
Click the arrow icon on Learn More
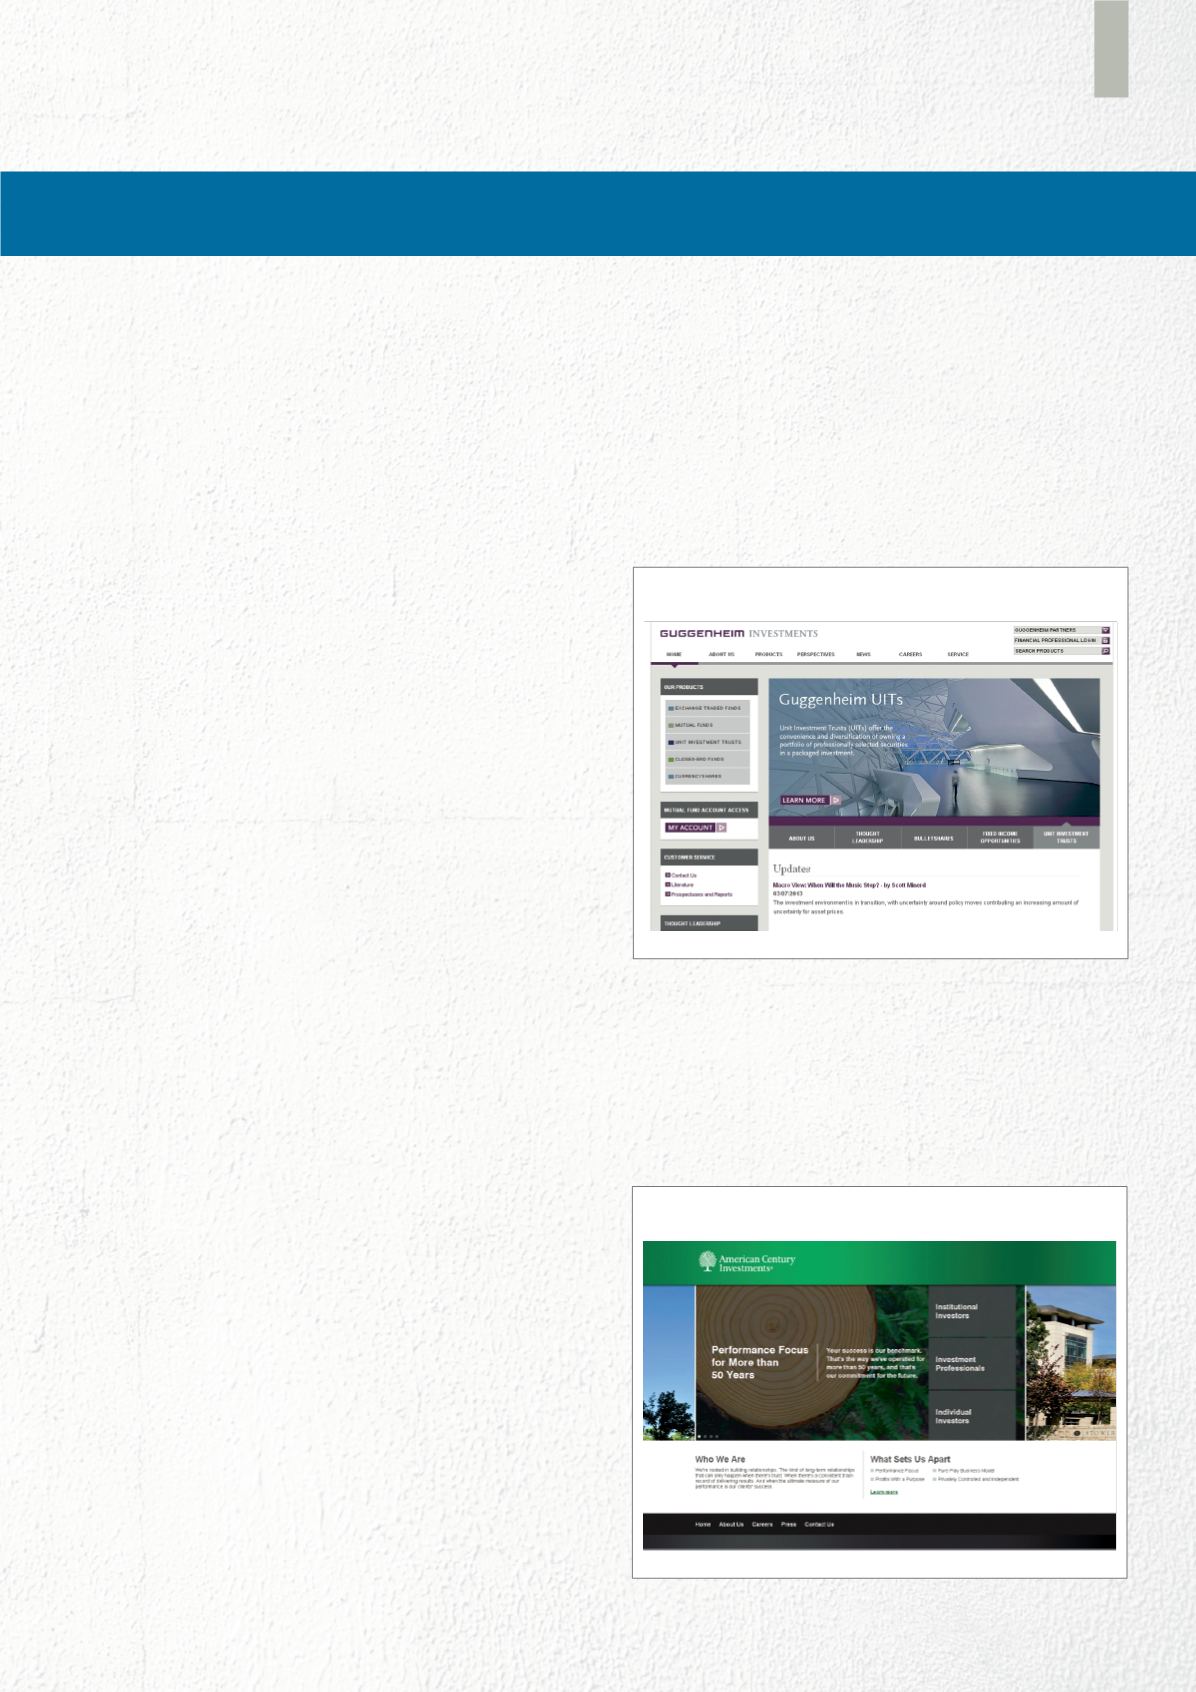pos(836,800)
